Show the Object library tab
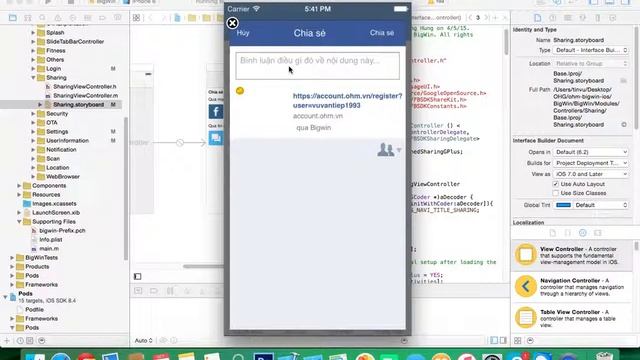640x360 pixels. 582,233
